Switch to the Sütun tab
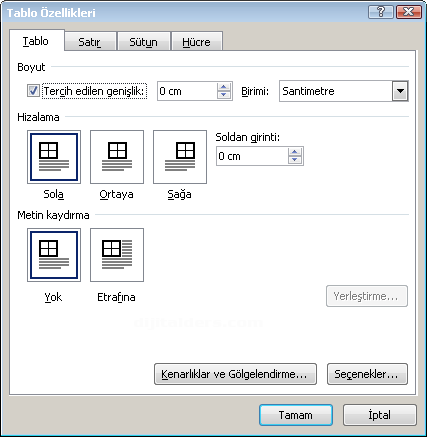The image size is (427, 437). tap(144, 42)
